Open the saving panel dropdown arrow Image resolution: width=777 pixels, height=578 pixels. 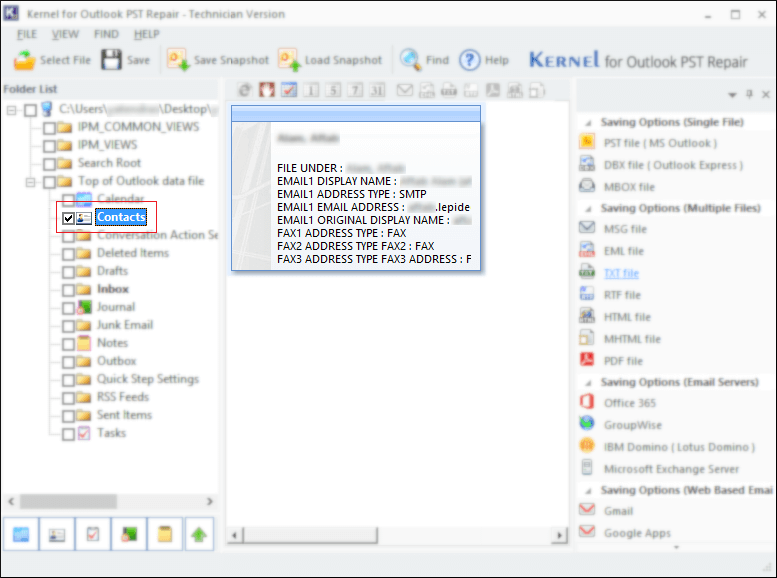click(x=732, y=95)
